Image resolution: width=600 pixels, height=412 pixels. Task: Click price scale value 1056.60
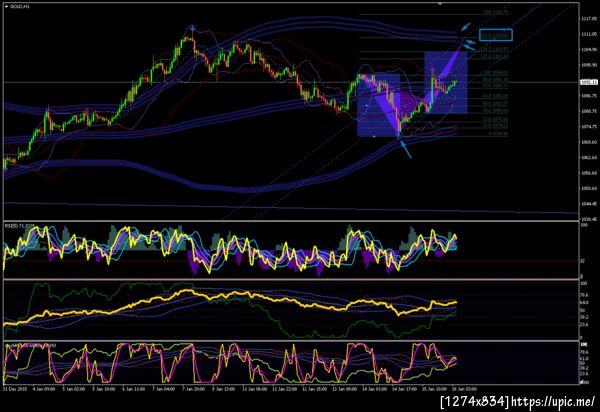[x=589, y=173]
